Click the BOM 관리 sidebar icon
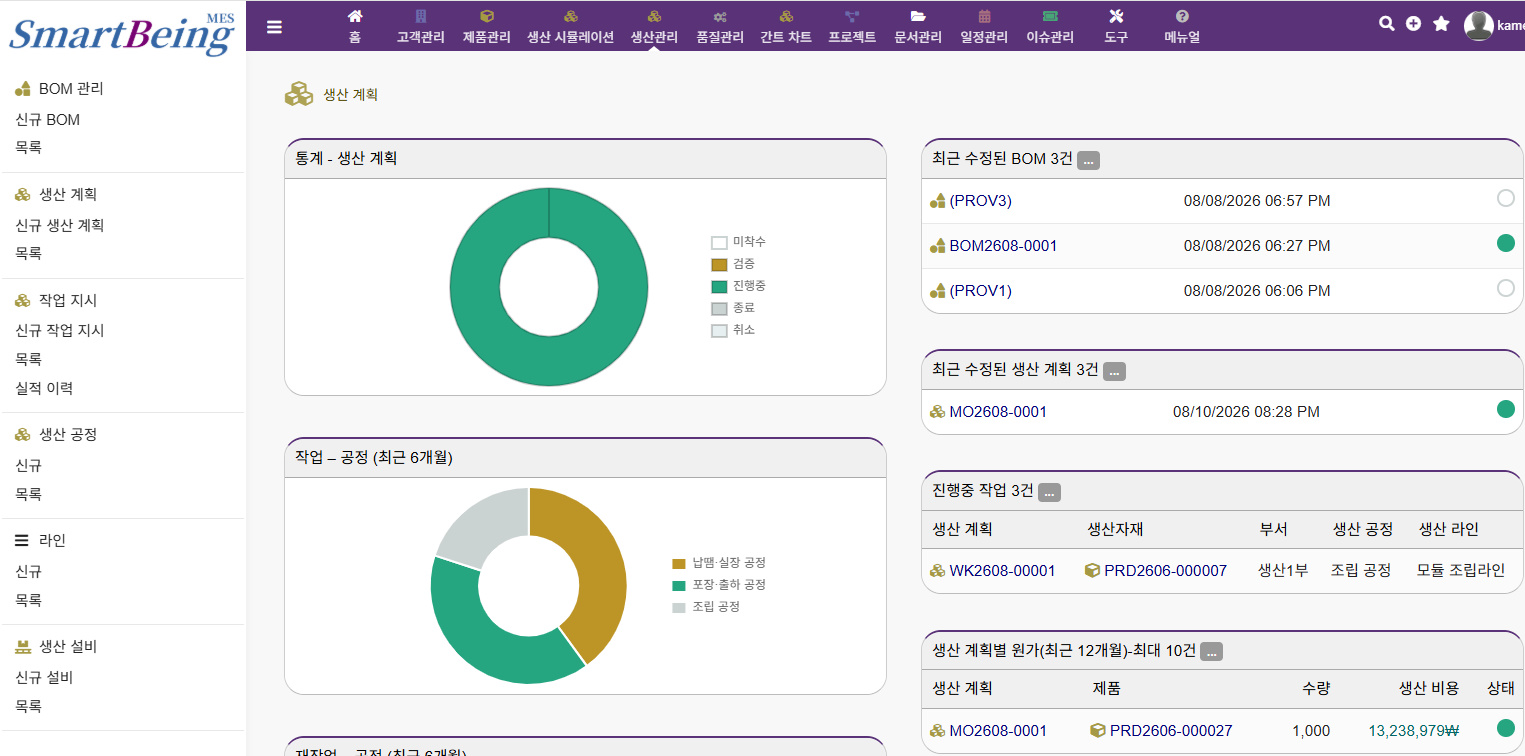Viewport: 1525px width, 756px height. click(23, 89)
